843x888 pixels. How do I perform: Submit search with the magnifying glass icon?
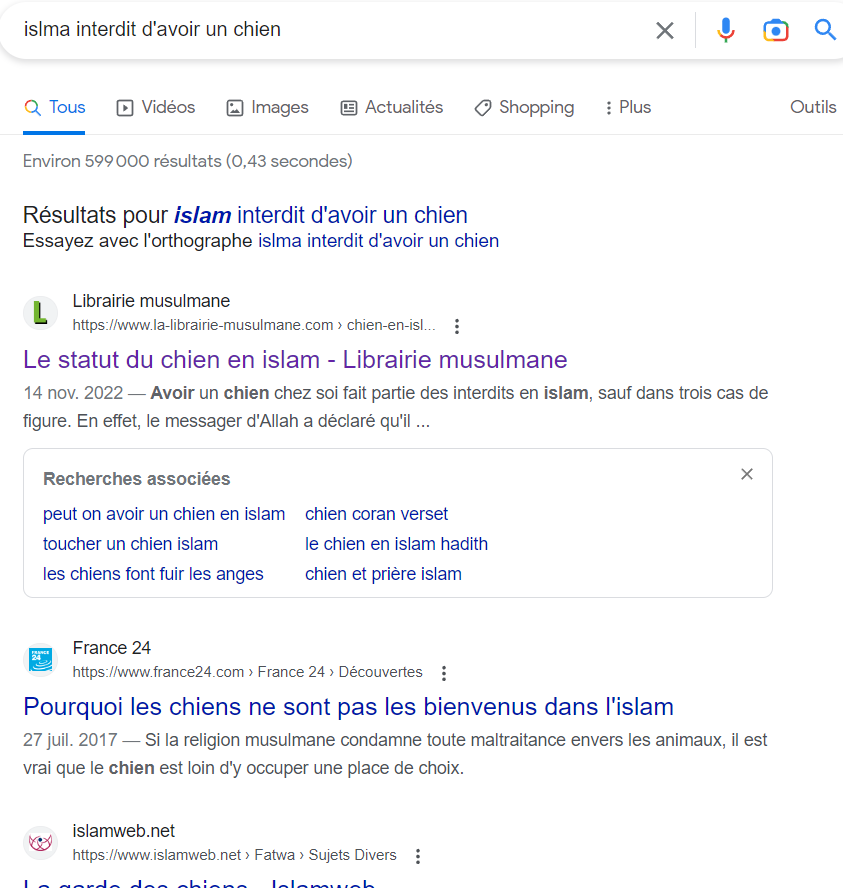825,29
